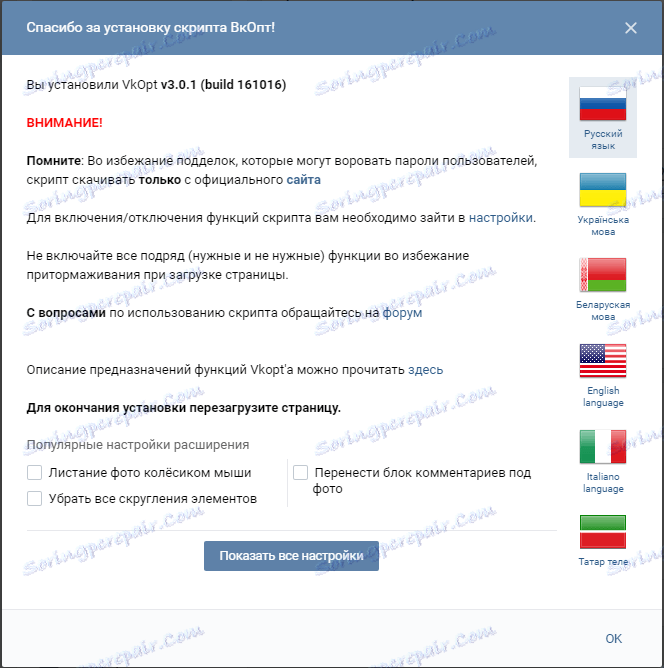Screen dimensions: 664x668
Task: Click the 'здесь' description link
Action: point(425,370)
